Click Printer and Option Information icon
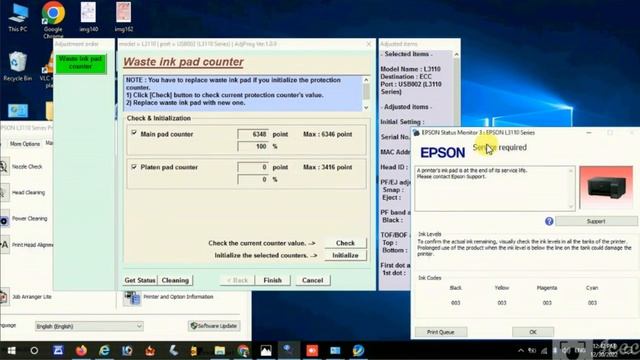This screenshot has width=640, height=360. point(132,298)
